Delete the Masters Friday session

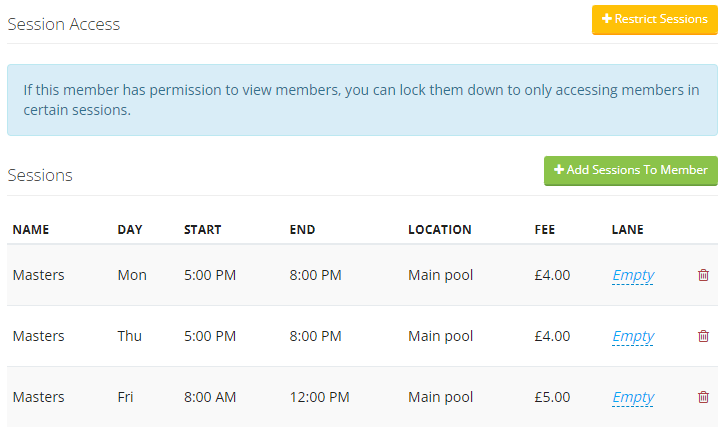[x=703, y=397]
